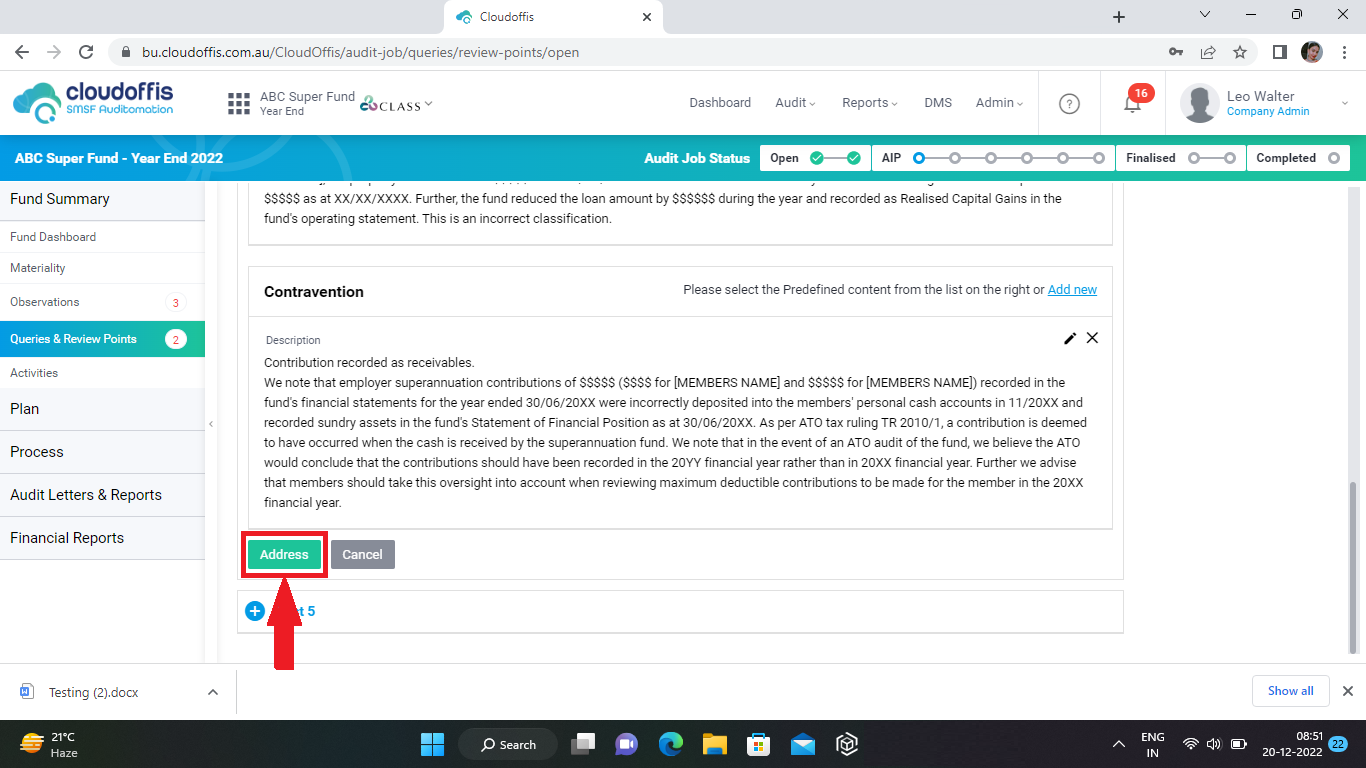Screen dimensions: 1366x768
Task: Open the DMS menu item
Action: tap(938, 103)
